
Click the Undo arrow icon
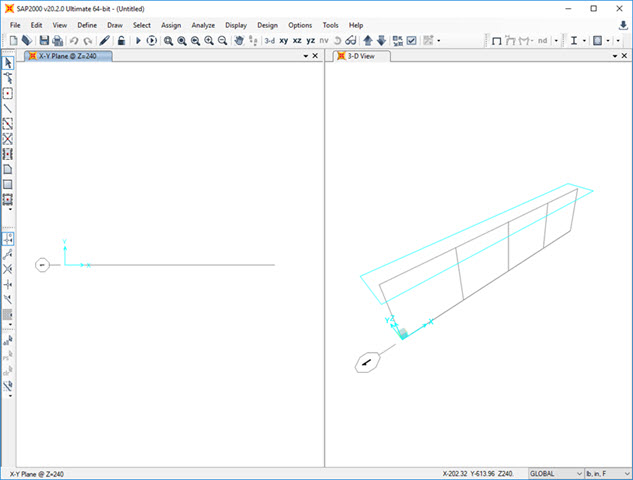[74, 41]
